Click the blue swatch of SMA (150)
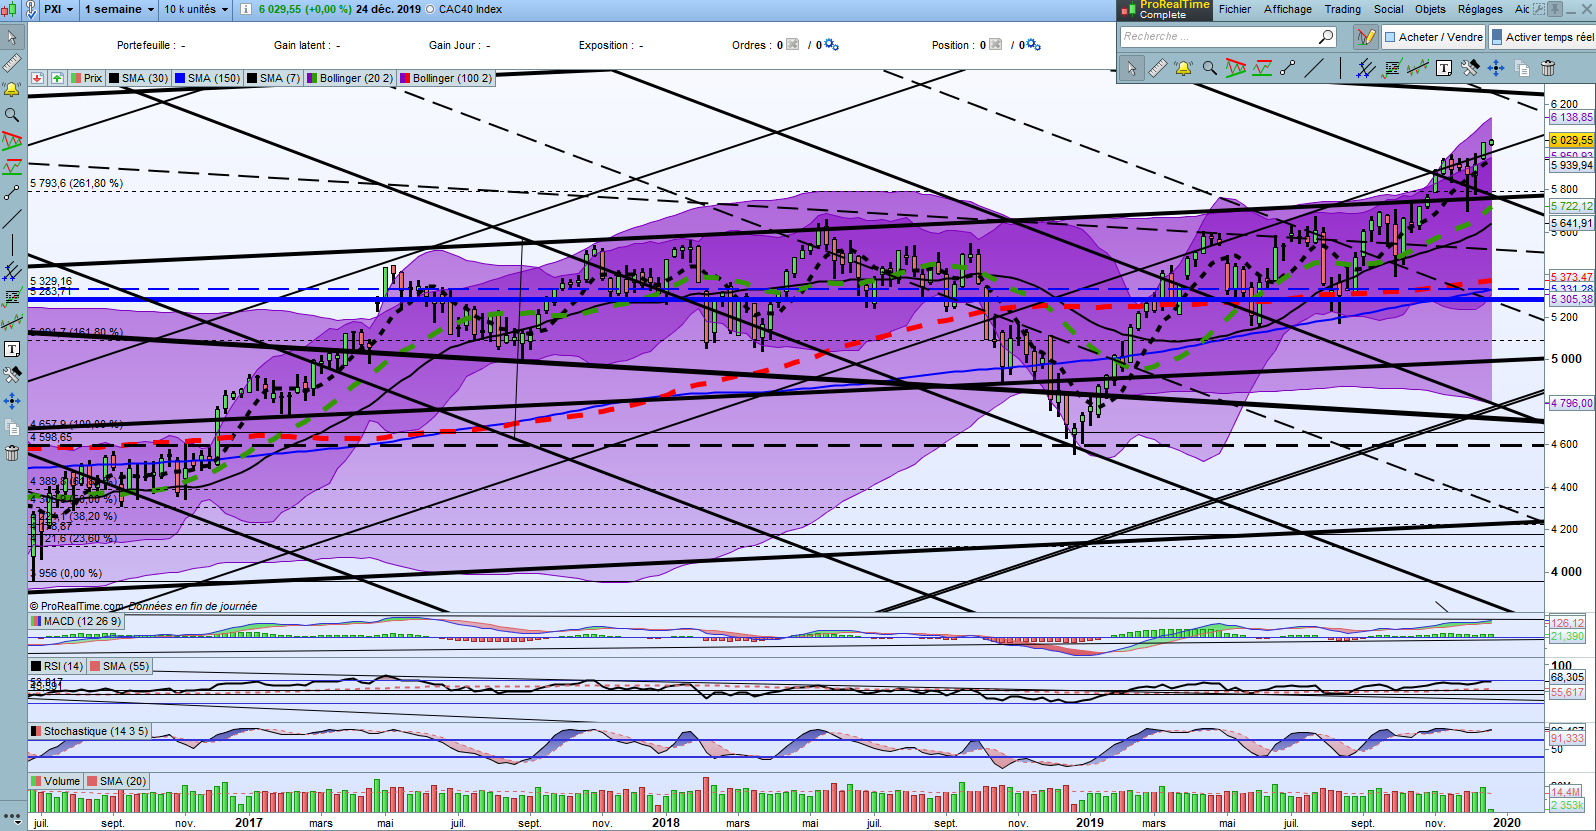The image size is (1596, 831). tap(180, 78)
